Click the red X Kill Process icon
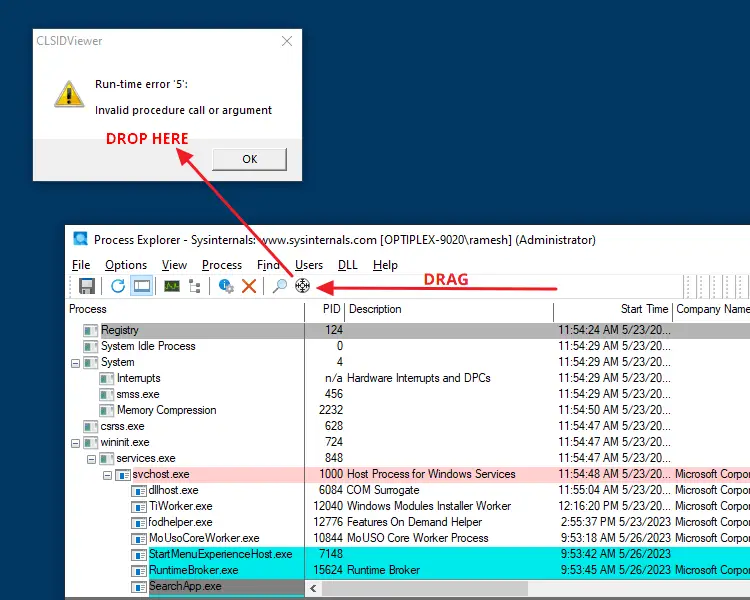The height and width of the screenshot is (600, 750). (x=249, y=286)
